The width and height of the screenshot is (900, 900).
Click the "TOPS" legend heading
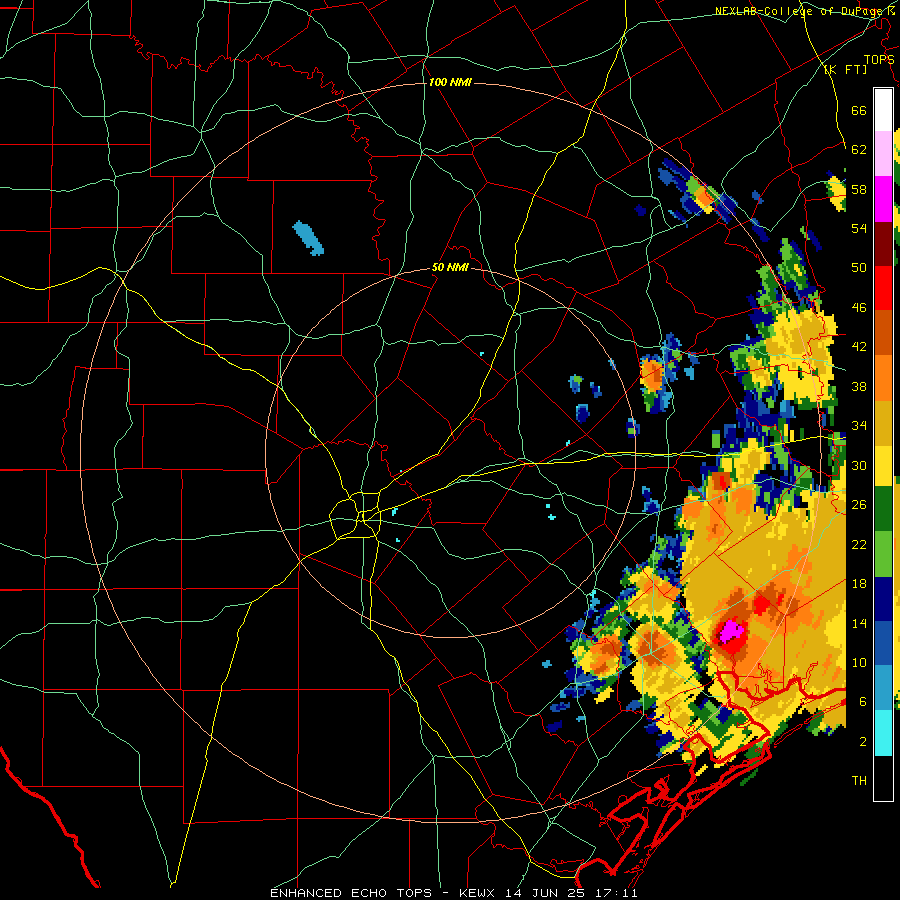tap(879, 60)
